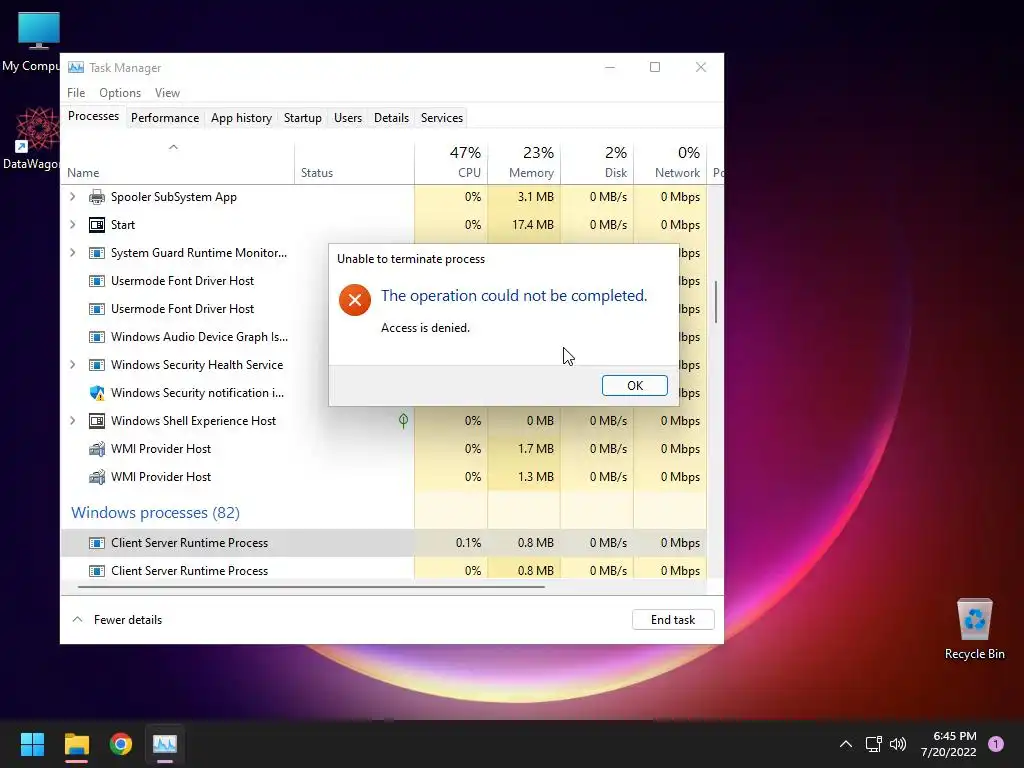Open the Options menu
The width and height of the screenshot is (1024, 768).
pos(120,93)
